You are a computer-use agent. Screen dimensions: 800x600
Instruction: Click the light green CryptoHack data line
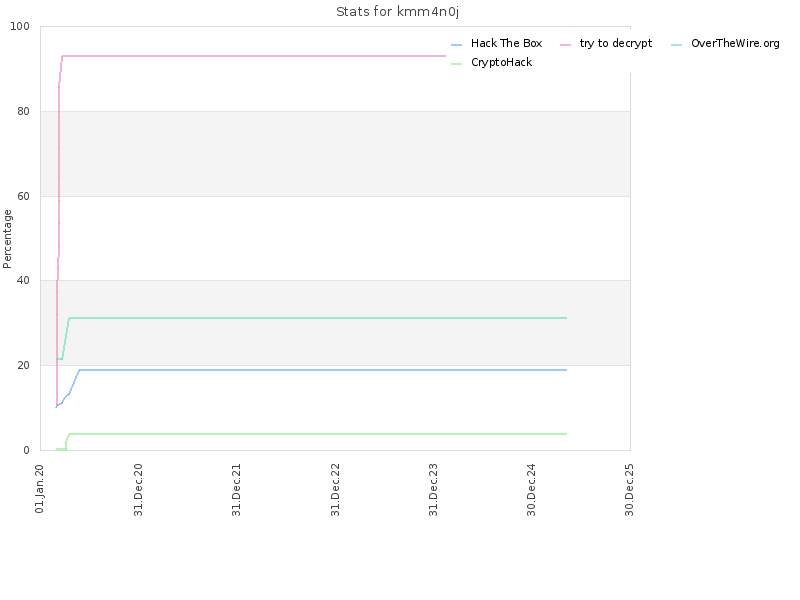click(x=317, y=434)
